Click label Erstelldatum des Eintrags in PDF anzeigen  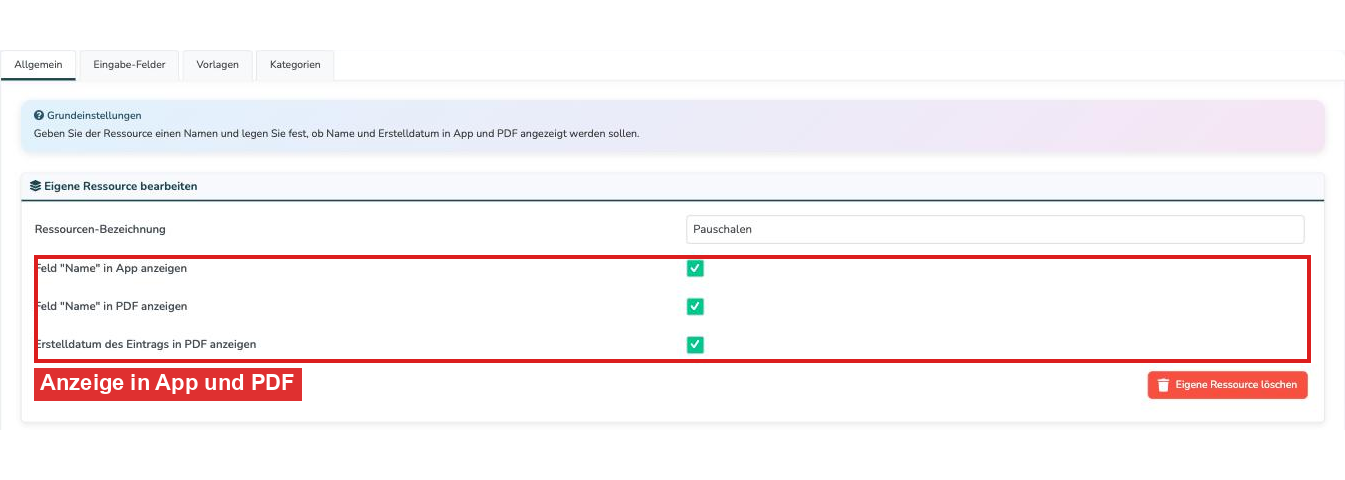point(146,344)
